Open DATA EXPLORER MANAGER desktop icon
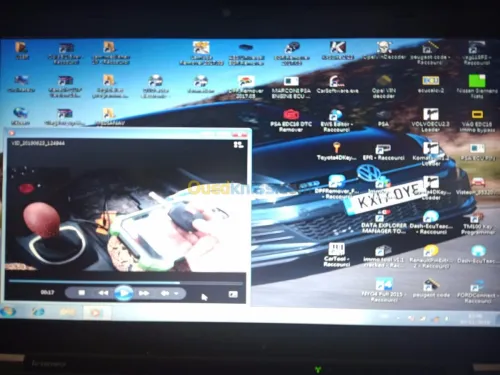The height and width of the screenshot is (375, 500). (x=384, y=221)
